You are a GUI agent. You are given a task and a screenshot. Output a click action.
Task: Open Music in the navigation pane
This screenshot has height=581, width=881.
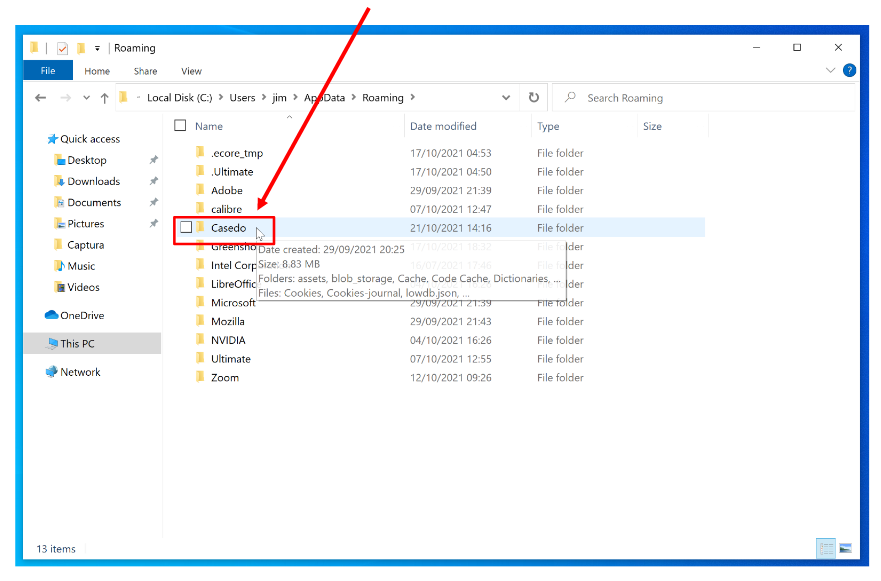74,266
